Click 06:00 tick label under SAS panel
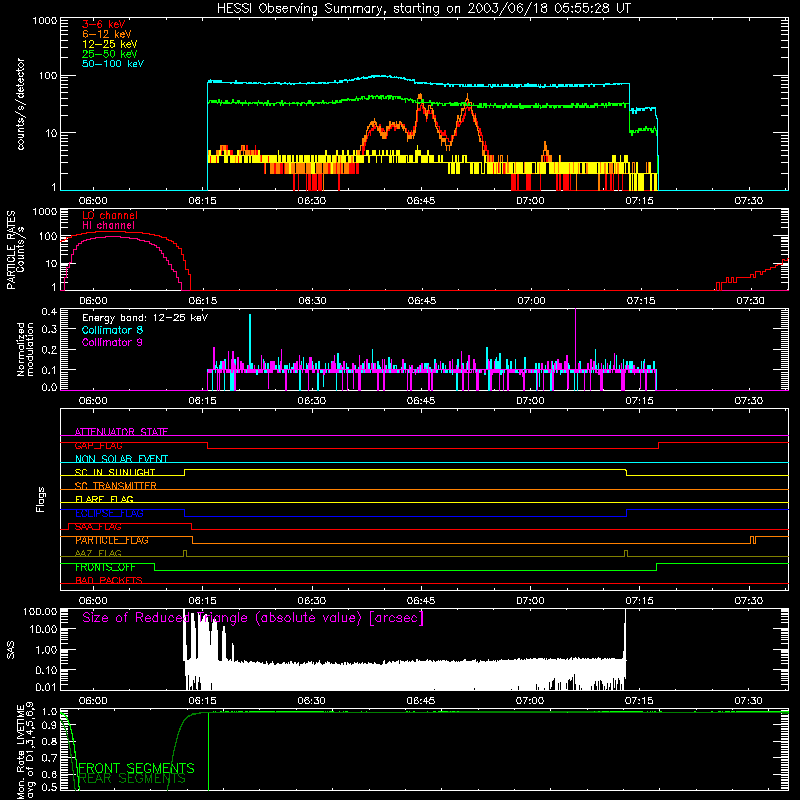800x800 pixels. point(93,701)
